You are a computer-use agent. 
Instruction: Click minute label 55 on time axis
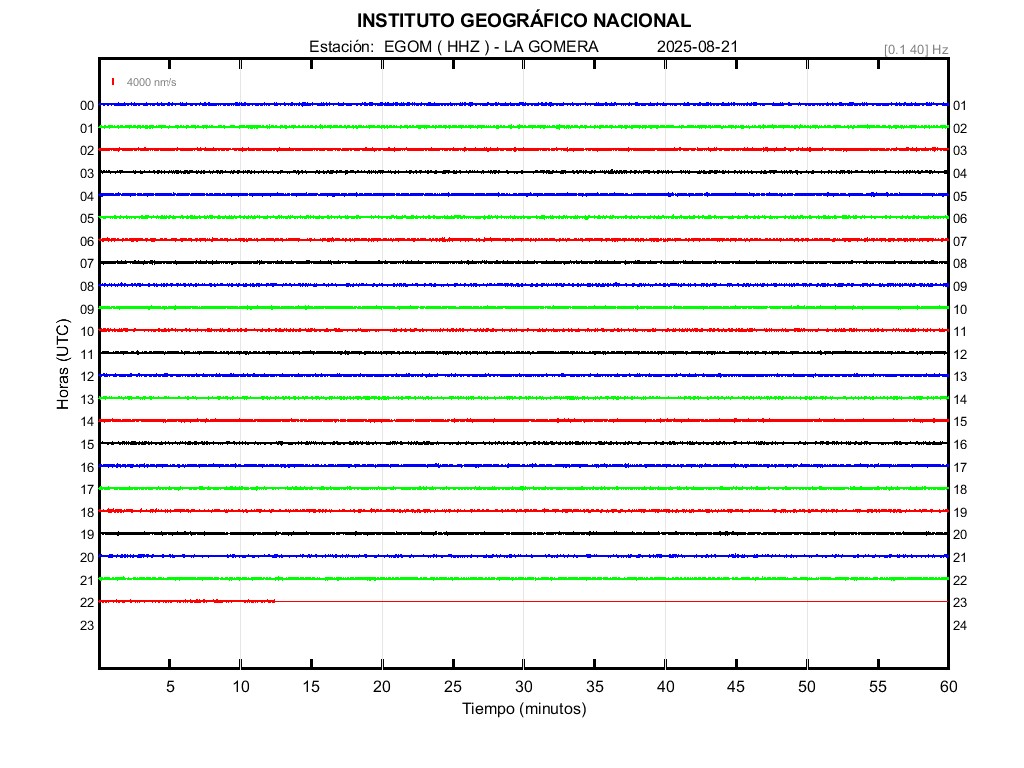point(878,686)
